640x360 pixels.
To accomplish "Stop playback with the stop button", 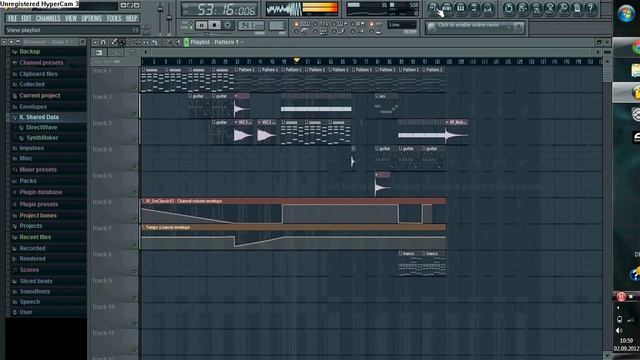I will click(x=214, y=25).
